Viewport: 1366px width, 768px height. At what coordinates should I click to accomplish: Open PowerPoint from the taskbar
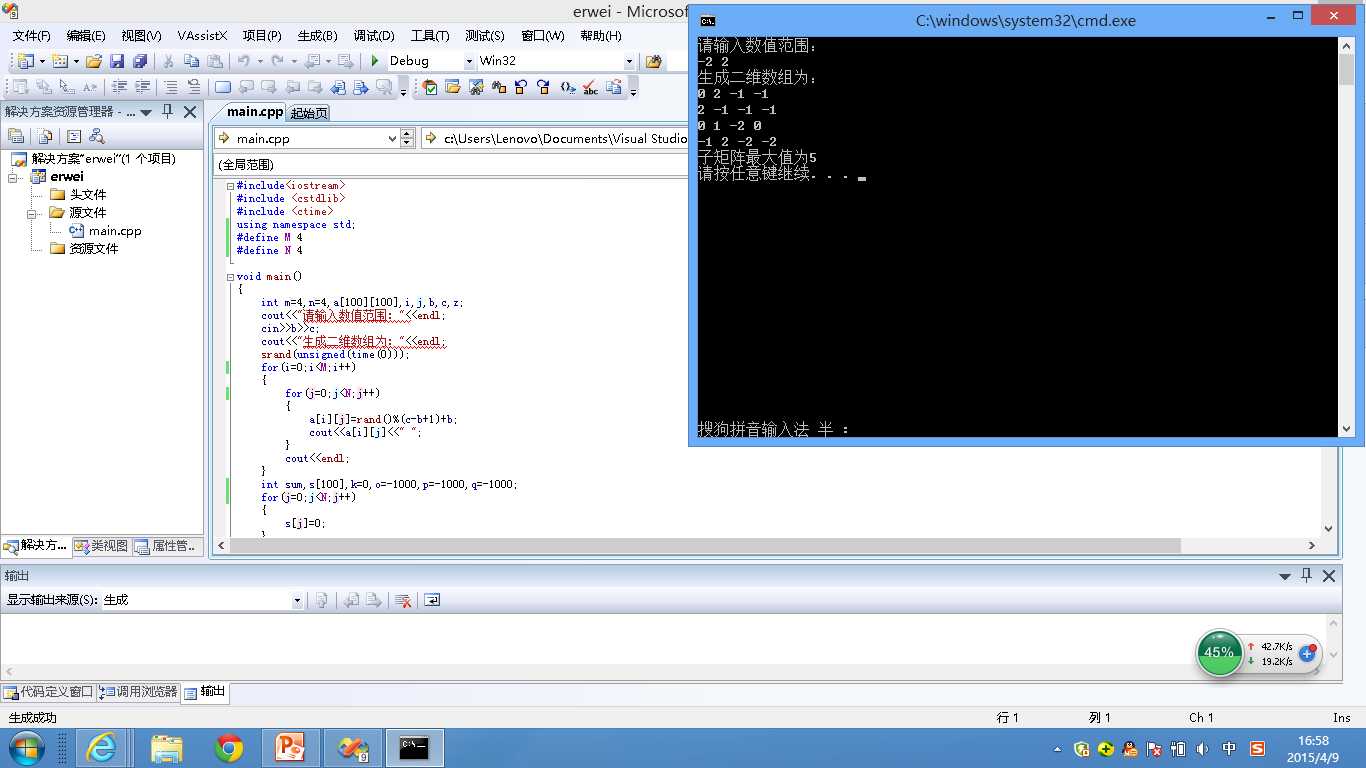tap(291, 748)
